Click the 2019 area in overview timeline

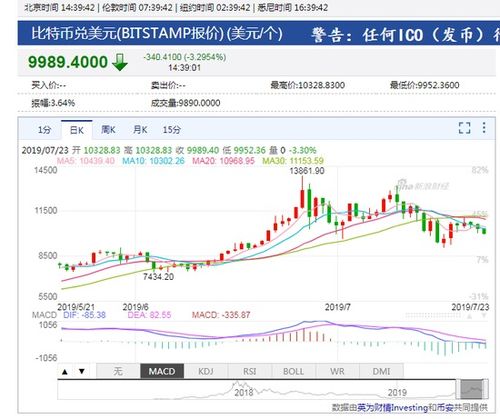(x=397, y=392)
